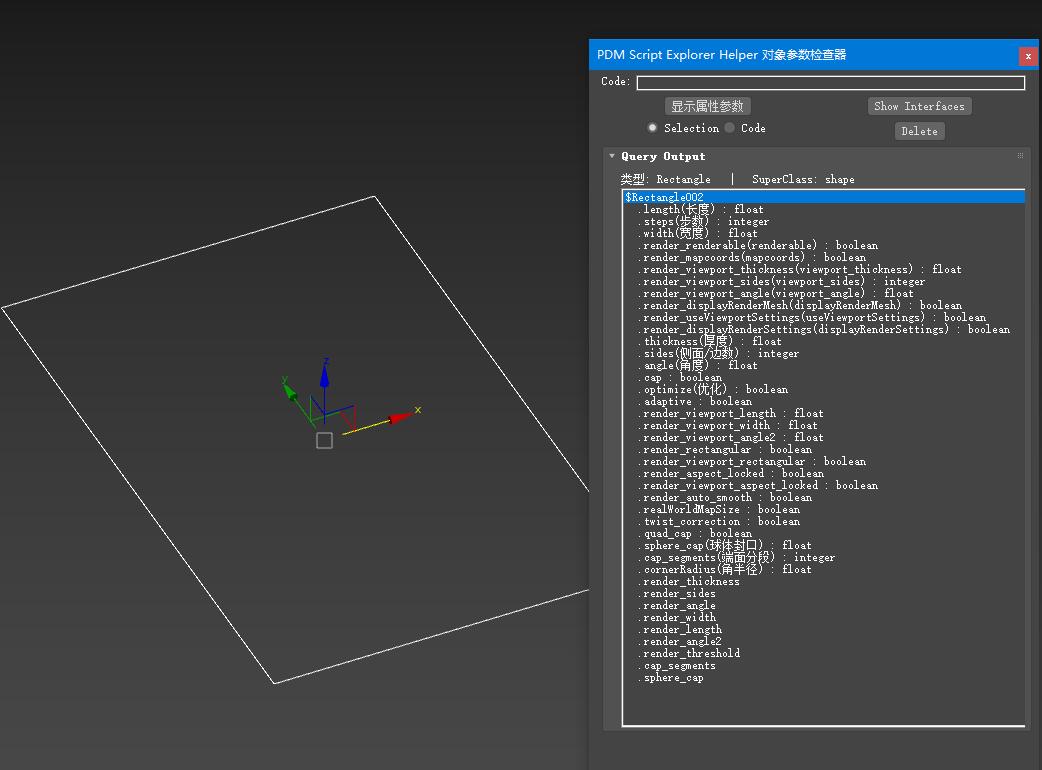This screenshot has width=1042, height=770.
Task: Select the .render_auto_smooth : boolean row
Action: click(x=823, y=497)
